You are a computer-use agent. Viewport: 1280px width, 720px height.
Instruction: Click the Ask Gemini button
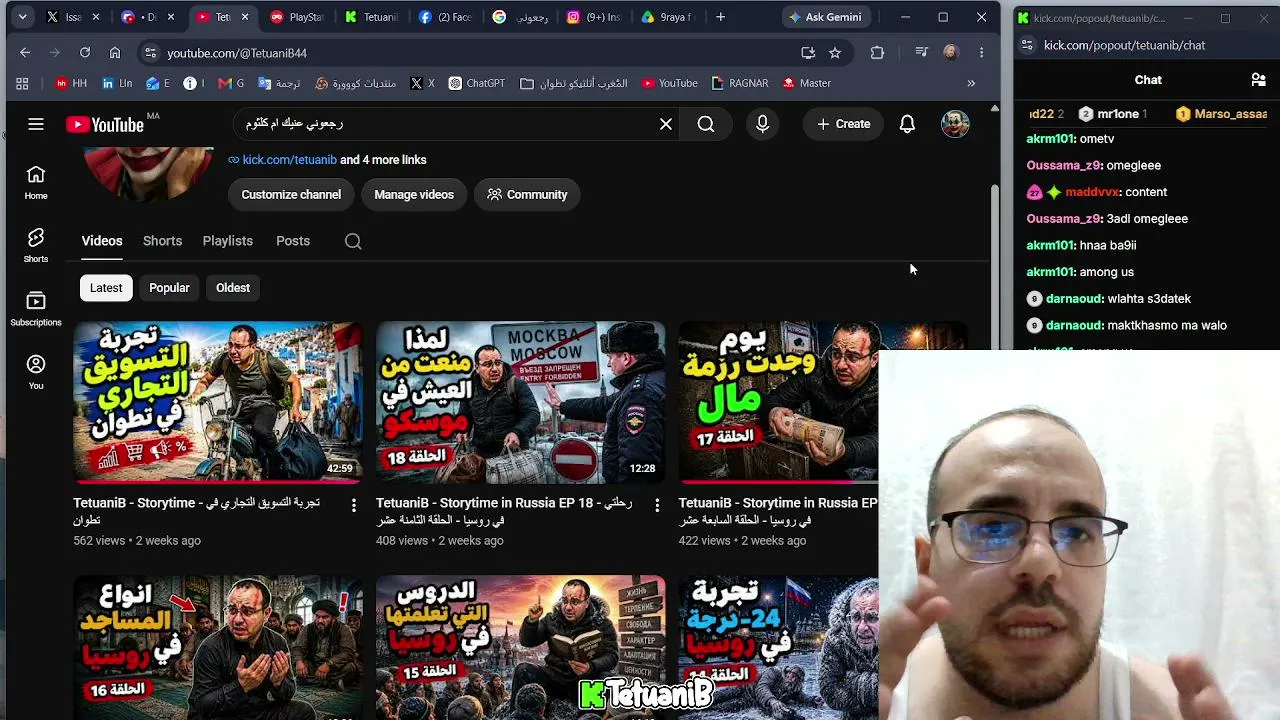pyautogui.click(x=825, y=17)
